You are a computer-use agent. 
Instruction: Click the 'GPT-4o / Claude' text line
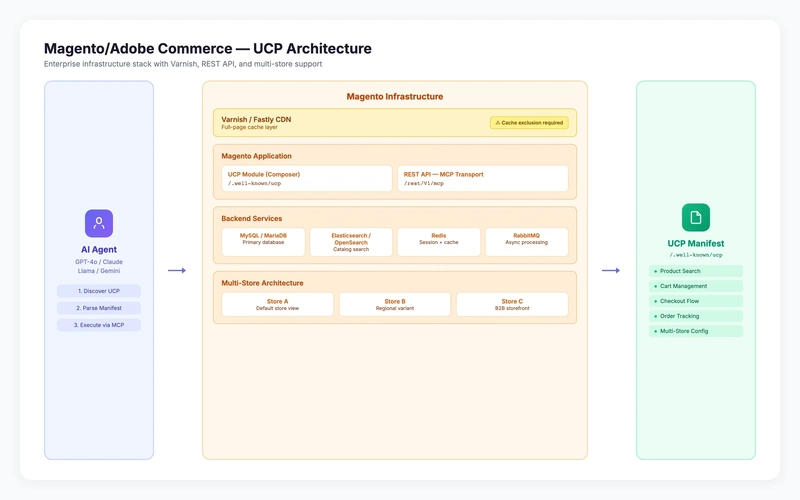(x=99, y=262)
